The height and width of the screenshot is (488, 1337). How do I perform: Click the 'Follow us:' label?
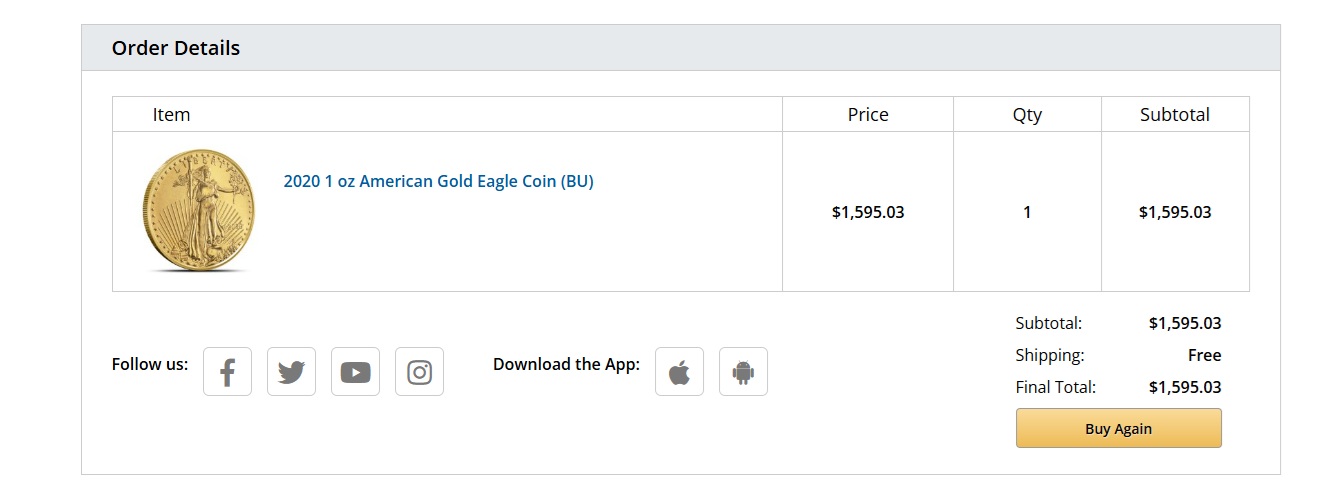pyautogui.click(x=150, y=364)
